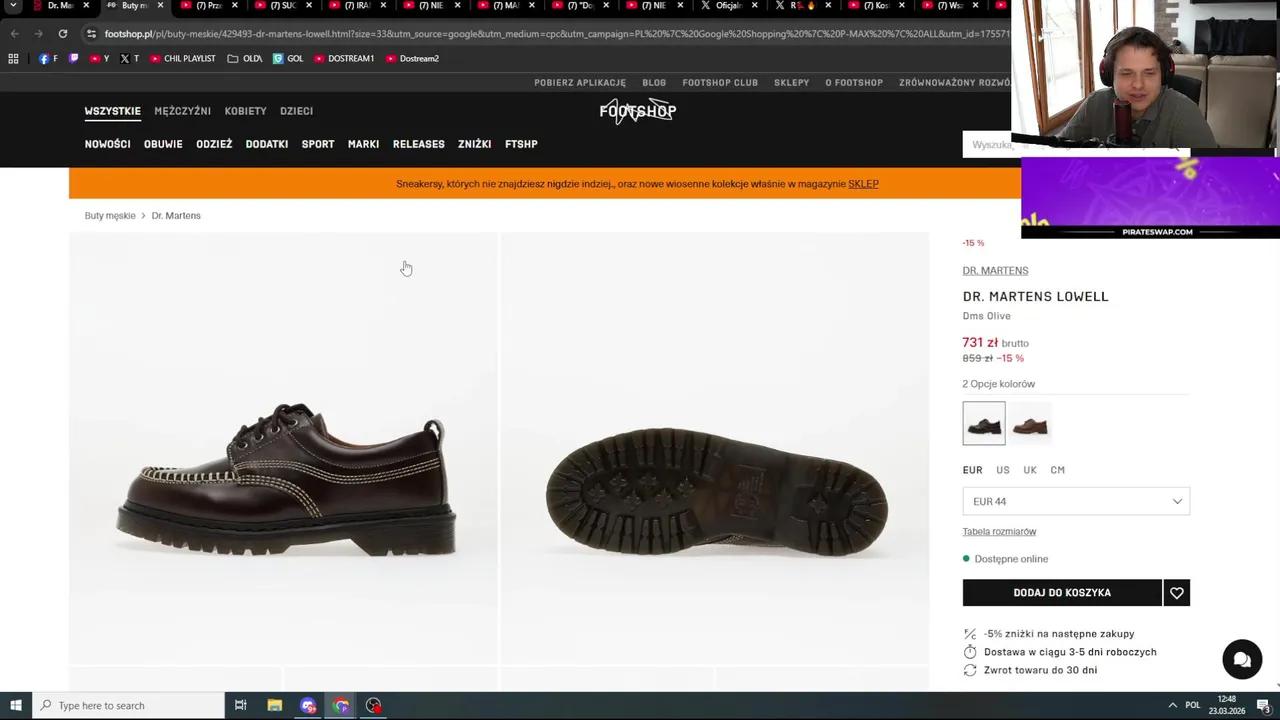Open the Dostream2 bookmark
The width and height of the screenshot is (1280, 720).
pos(412,59)
